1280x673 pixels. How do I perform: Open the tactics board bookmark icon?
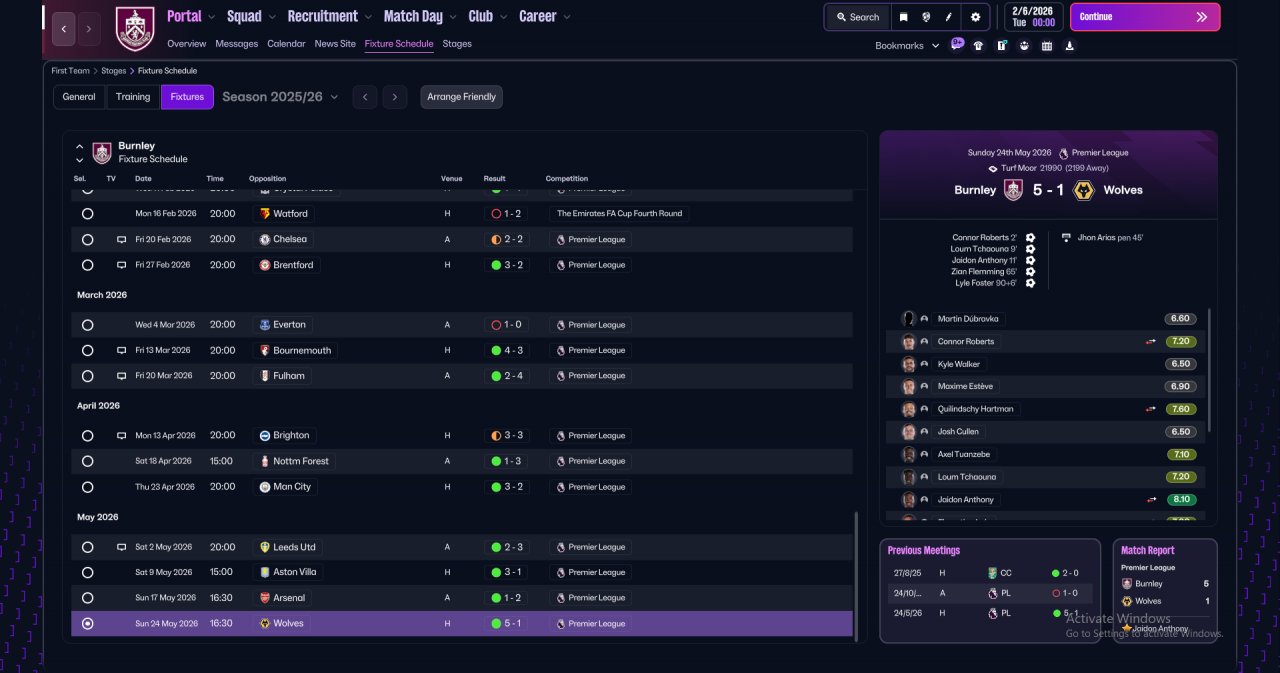click(x=1001, y=45)
